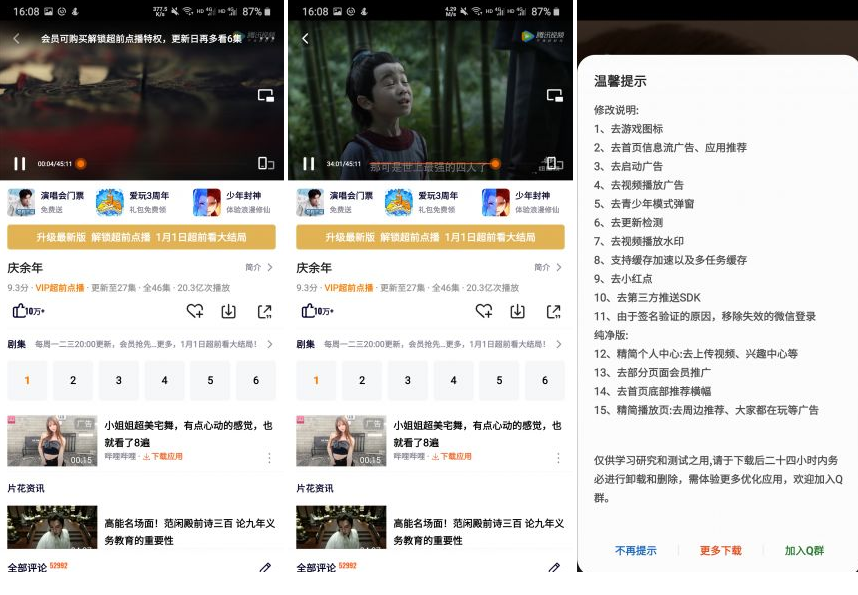The width and height of the screenshot is (858, 595).
Task: Tap 下载应用 link on the middle phone screen
Action: coord(451,457)
